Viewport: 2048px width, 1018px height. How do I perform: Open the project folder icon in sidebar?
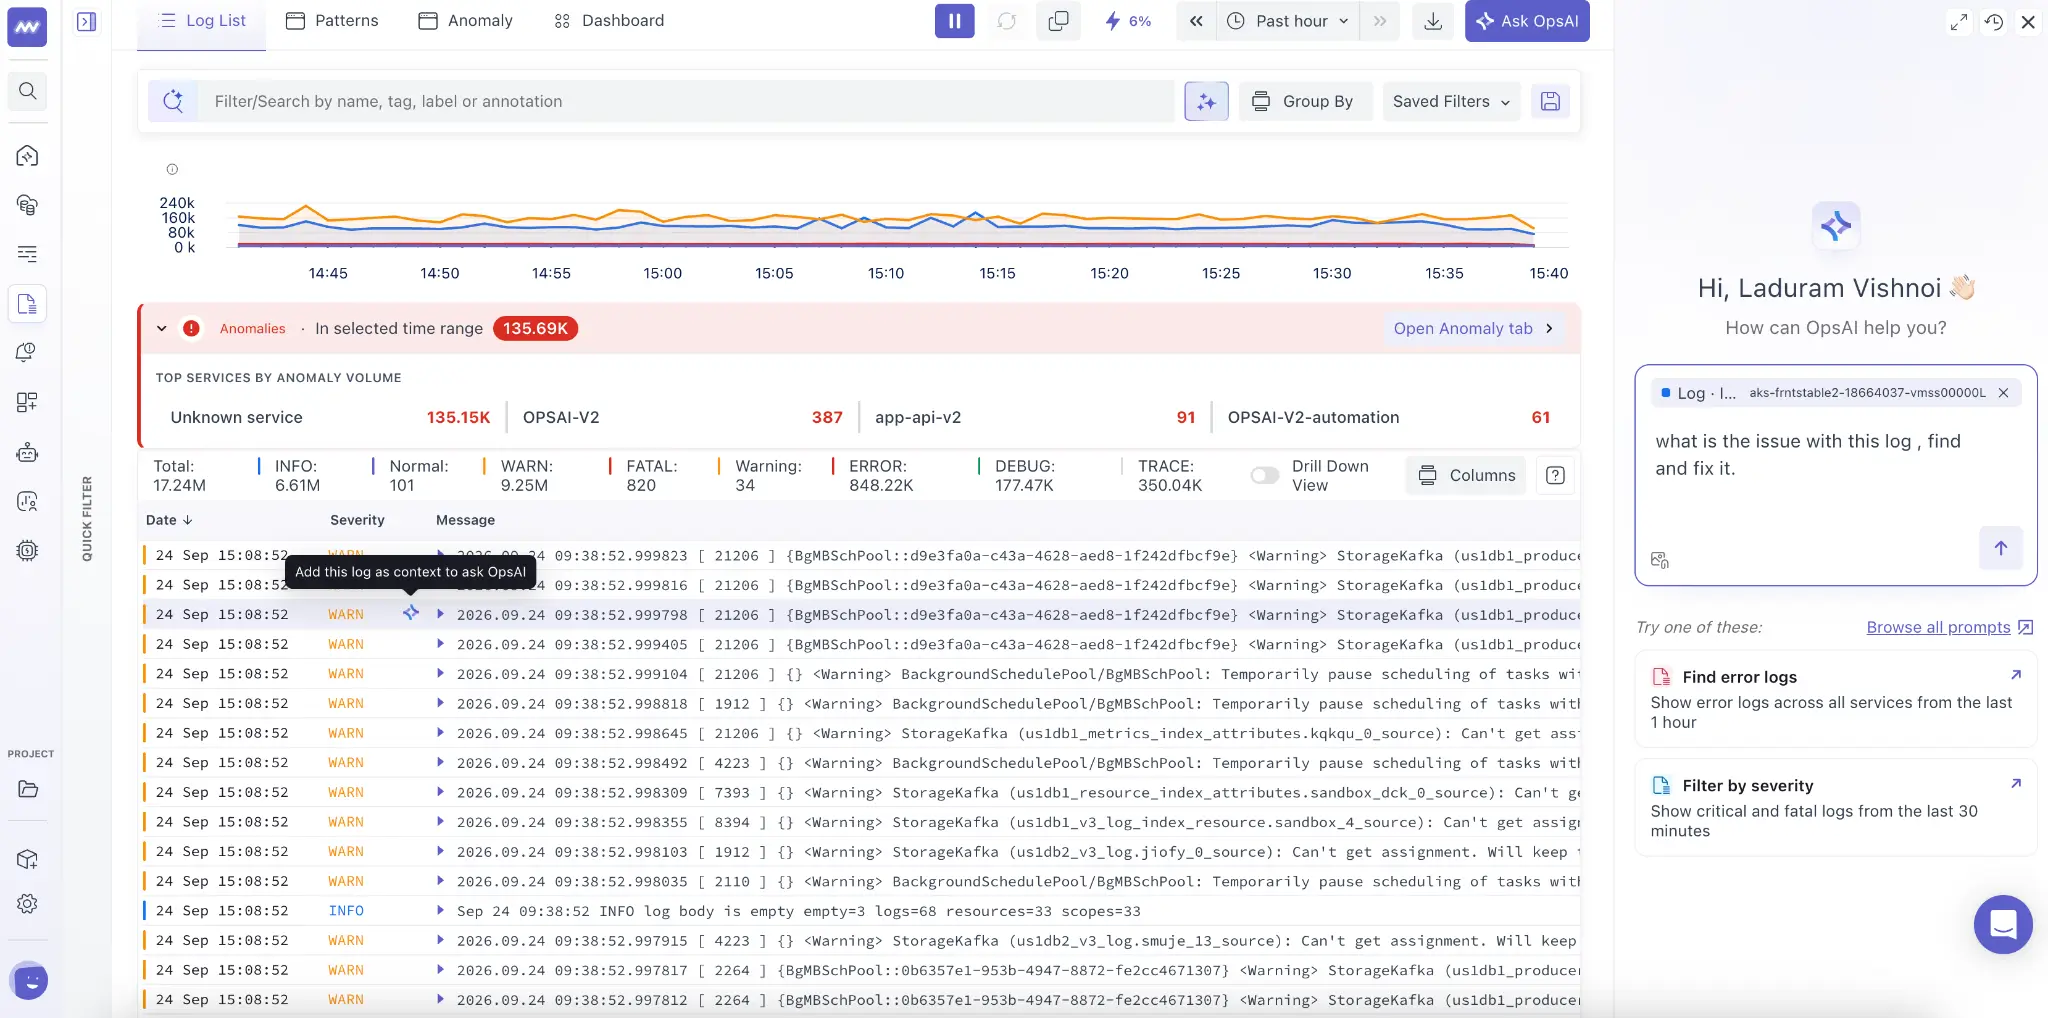[x=28, y=790]
